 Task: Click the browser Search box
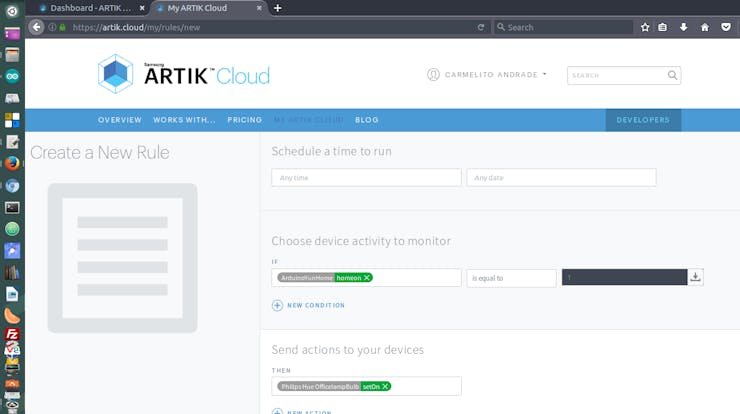(x=564, y=27)
